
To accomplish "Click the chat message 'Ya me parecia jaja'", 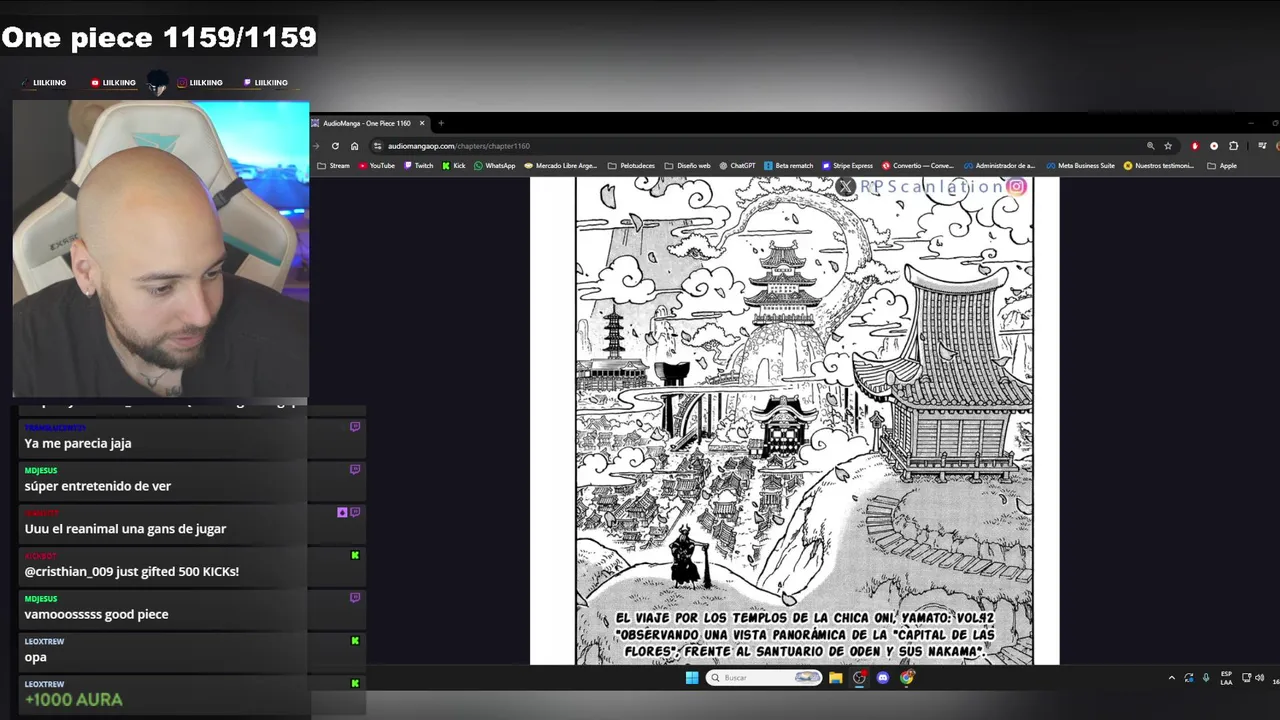I will tap(78, 443).
